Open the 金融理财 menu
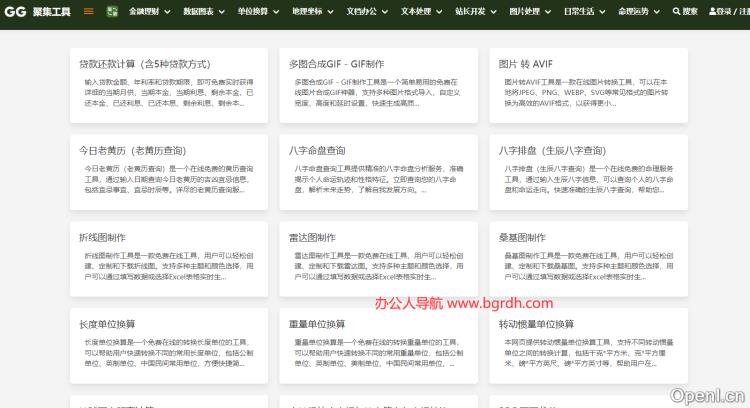The height and width of the screenshot is (408, 750). (143, 11)
